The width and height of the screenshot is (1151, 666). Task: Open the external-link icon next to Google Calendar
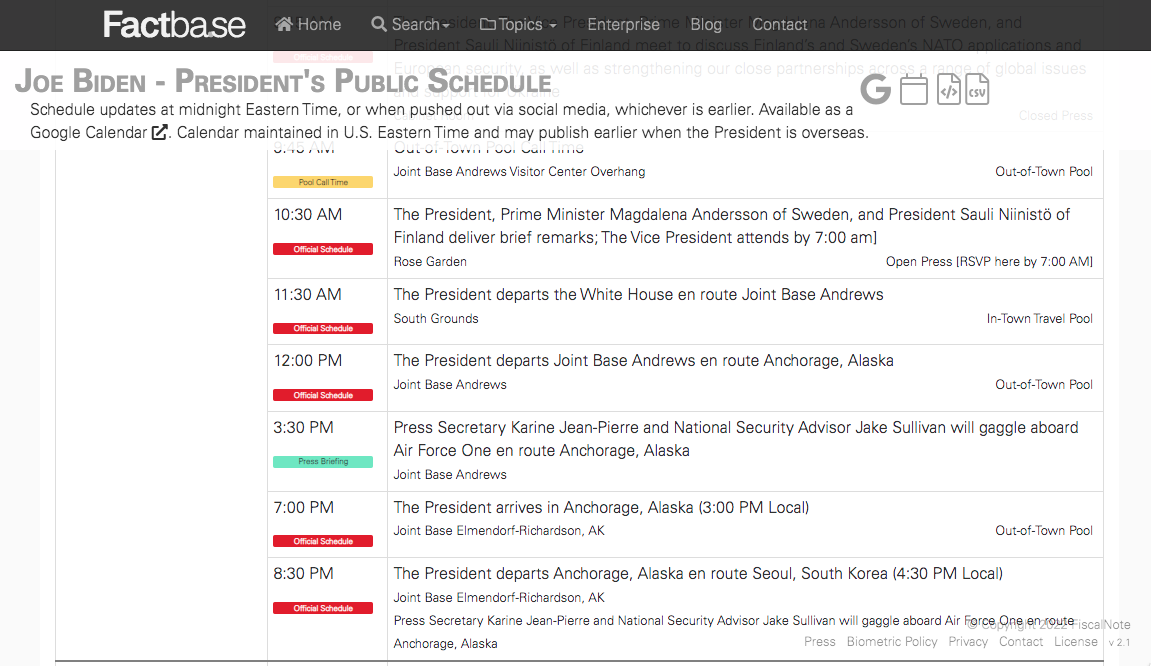point(159,132)
